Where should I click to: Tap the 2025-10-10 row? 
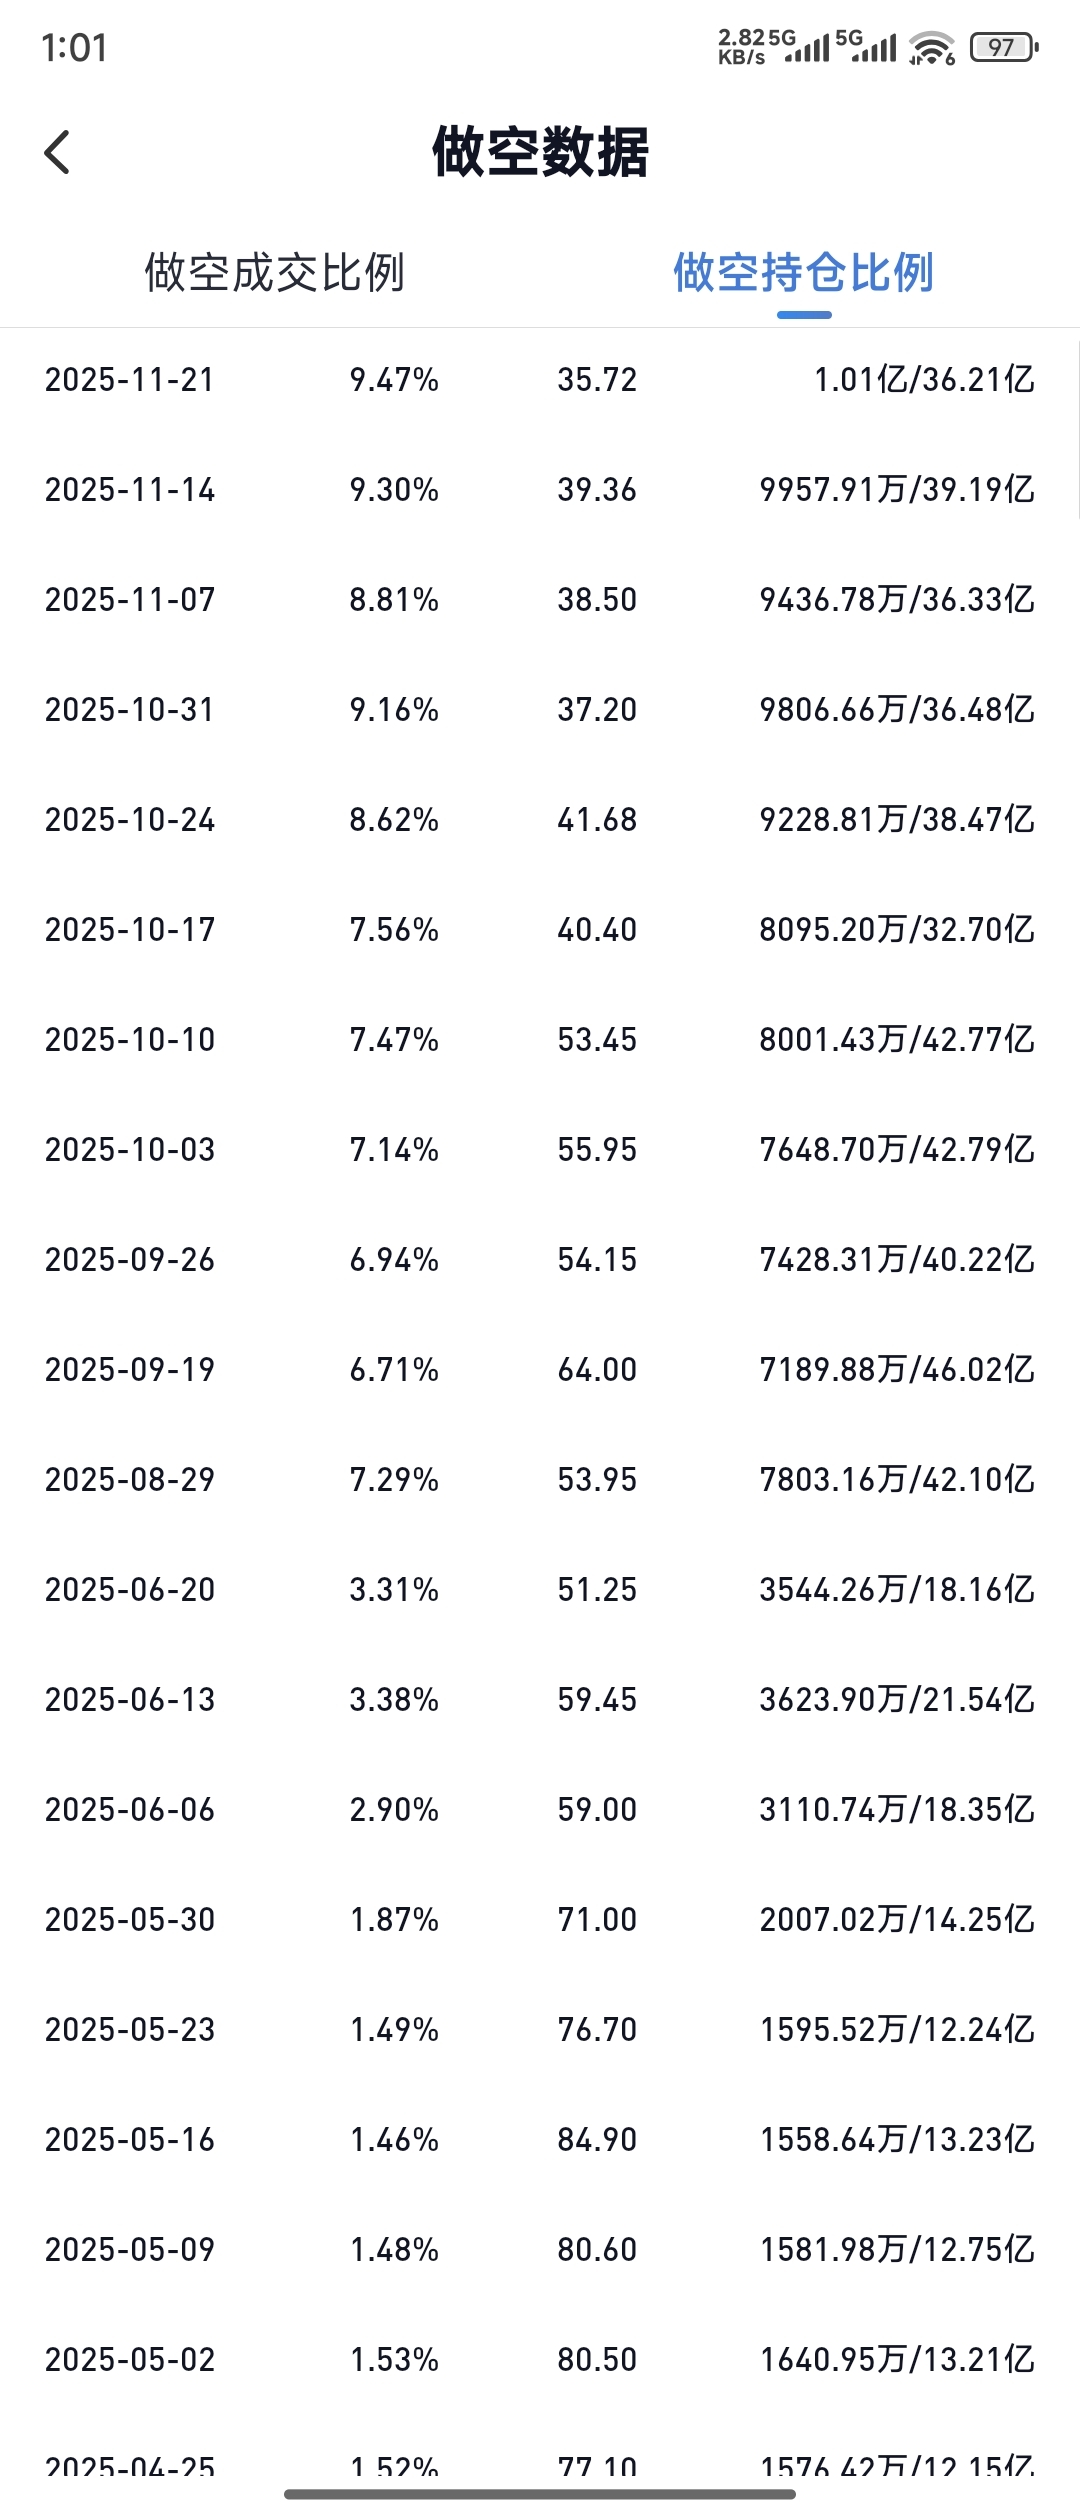click(540, 1040)
